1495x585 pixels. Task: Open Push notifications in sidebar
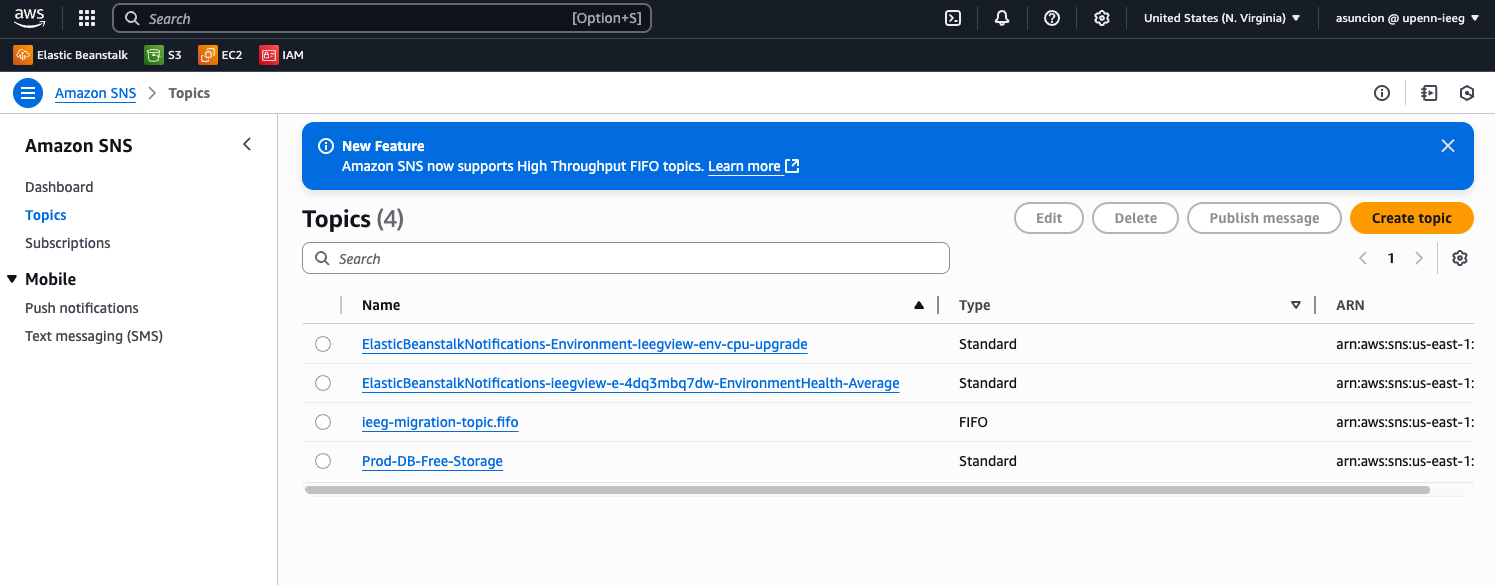pyautogui.click(x=82, y=308)
